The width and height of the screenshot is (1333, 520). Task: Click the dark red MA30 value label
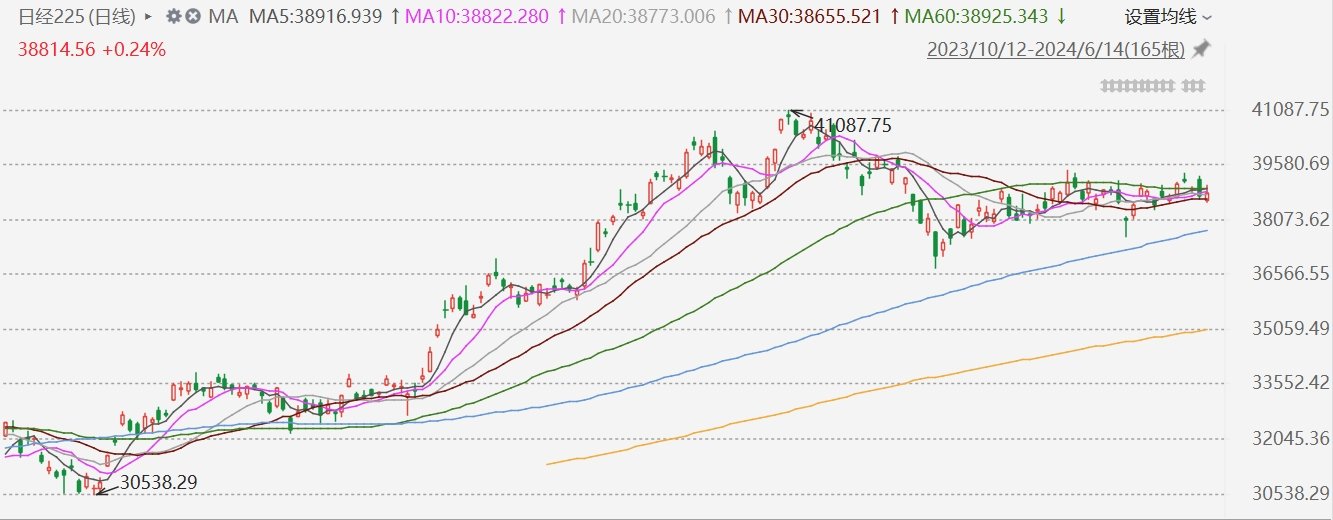coord(808,17)
